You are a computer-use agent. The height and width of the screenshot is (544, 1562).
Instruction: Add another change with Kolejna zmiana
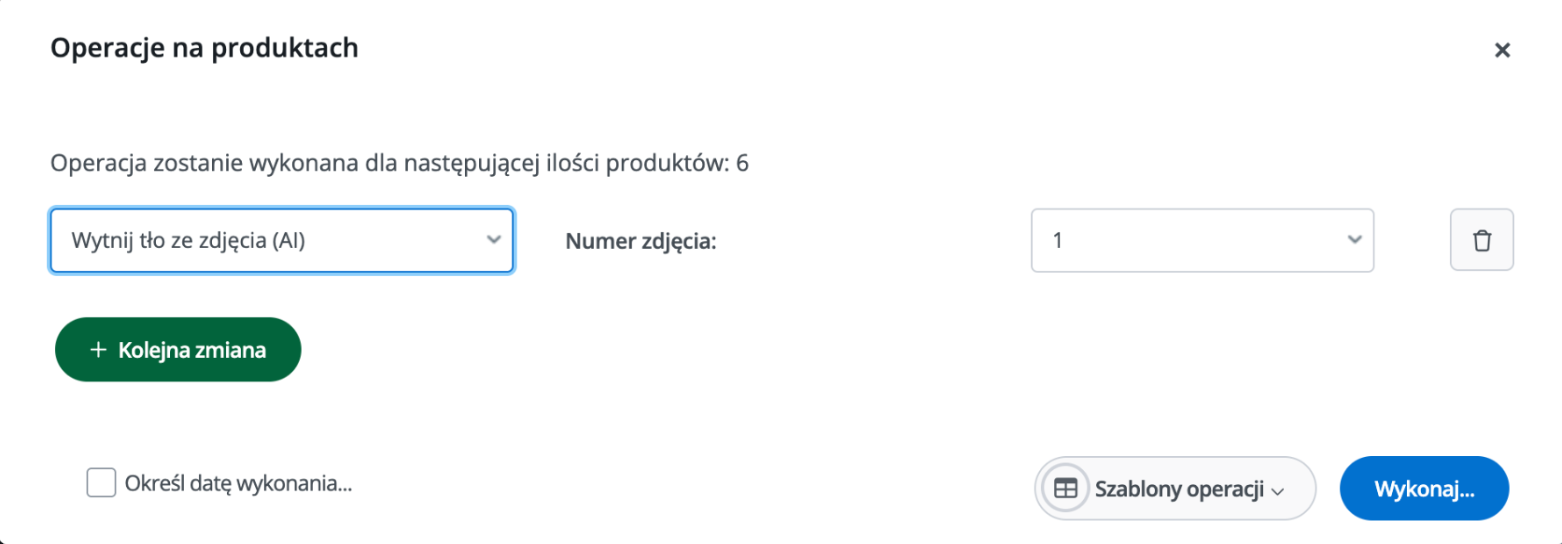pos(178,350)
